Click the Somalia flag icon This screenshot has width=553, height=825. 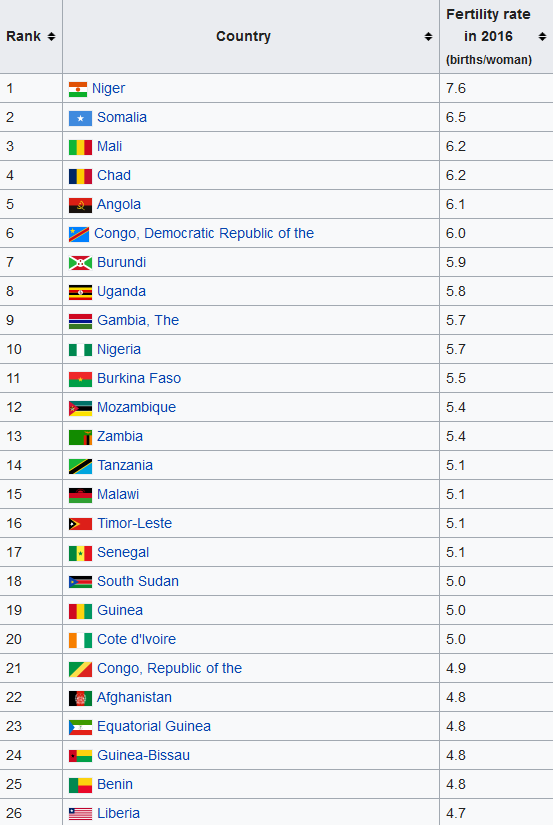(x=81, y=118)
